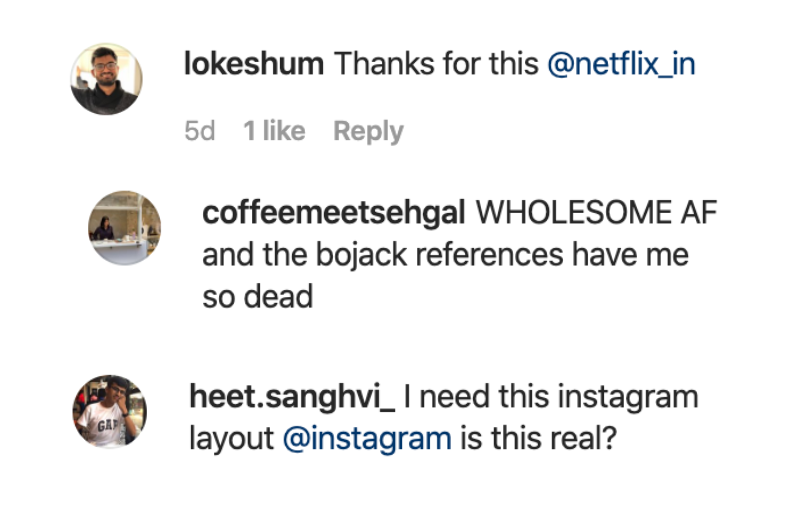The height and width of the screenshot is (510, 802).
Task: Follow the @instagram mention link
Action: [x=367, y=438]
